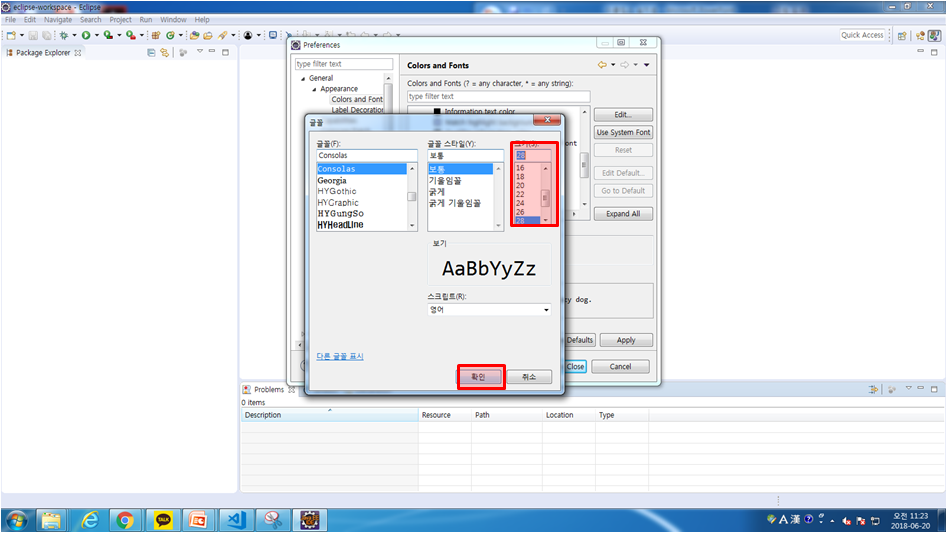Open the Problems view menu triangle
This screenshot has width=947, height=533.
pyautogui.click(x=908, y=388)
